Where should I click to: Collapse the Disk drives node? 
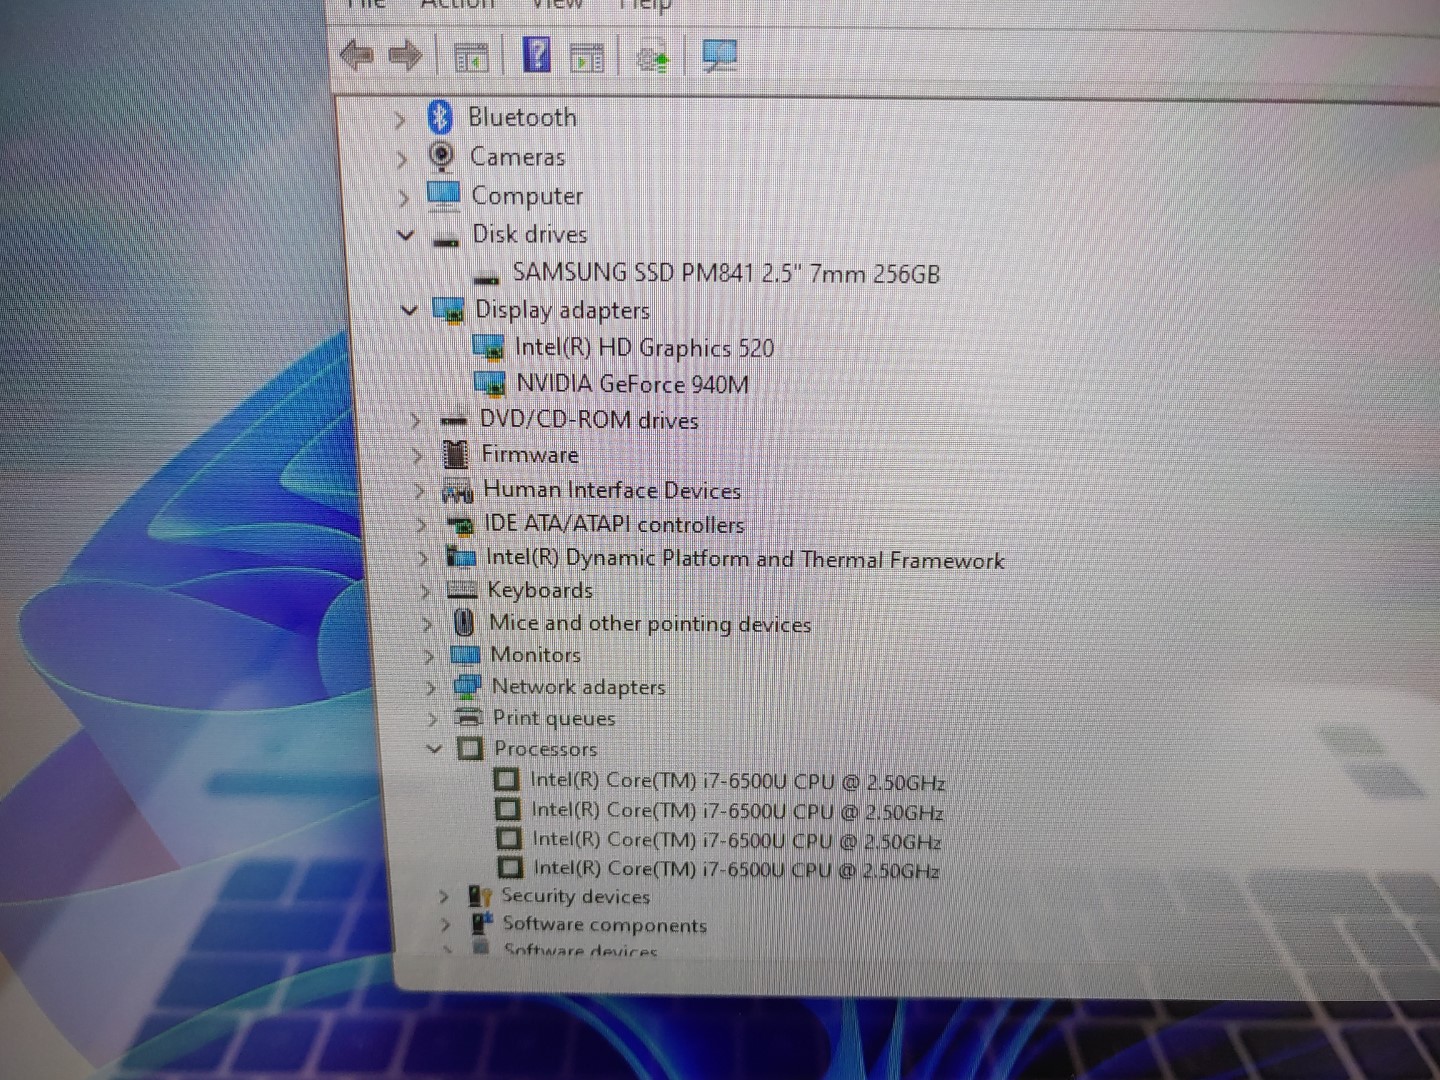click(x=405, y=236)
